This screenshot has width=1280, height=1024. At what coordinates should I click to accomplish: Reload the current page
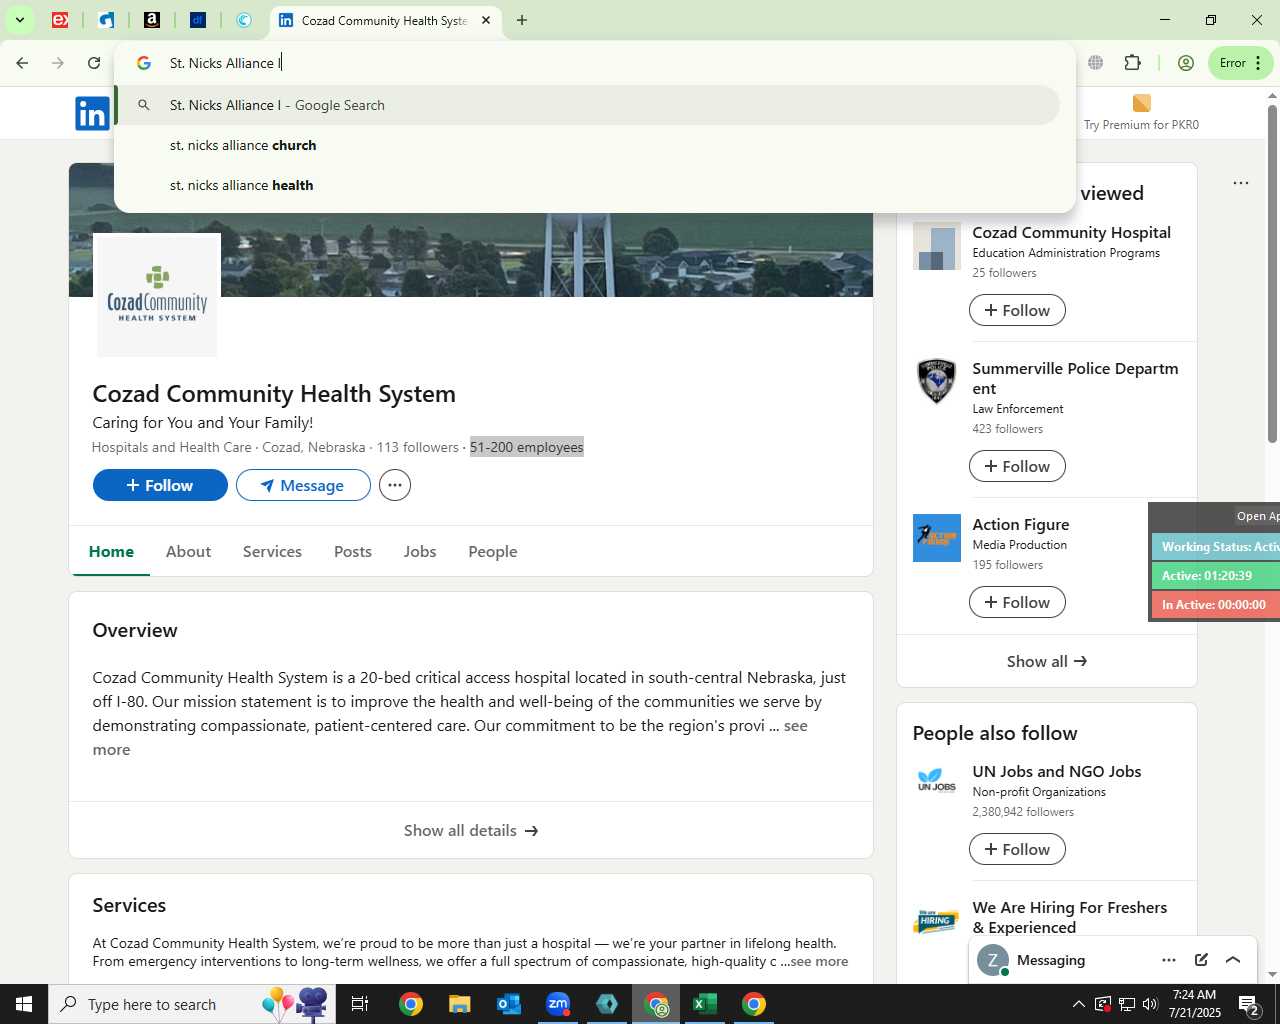tap(94, 63)
